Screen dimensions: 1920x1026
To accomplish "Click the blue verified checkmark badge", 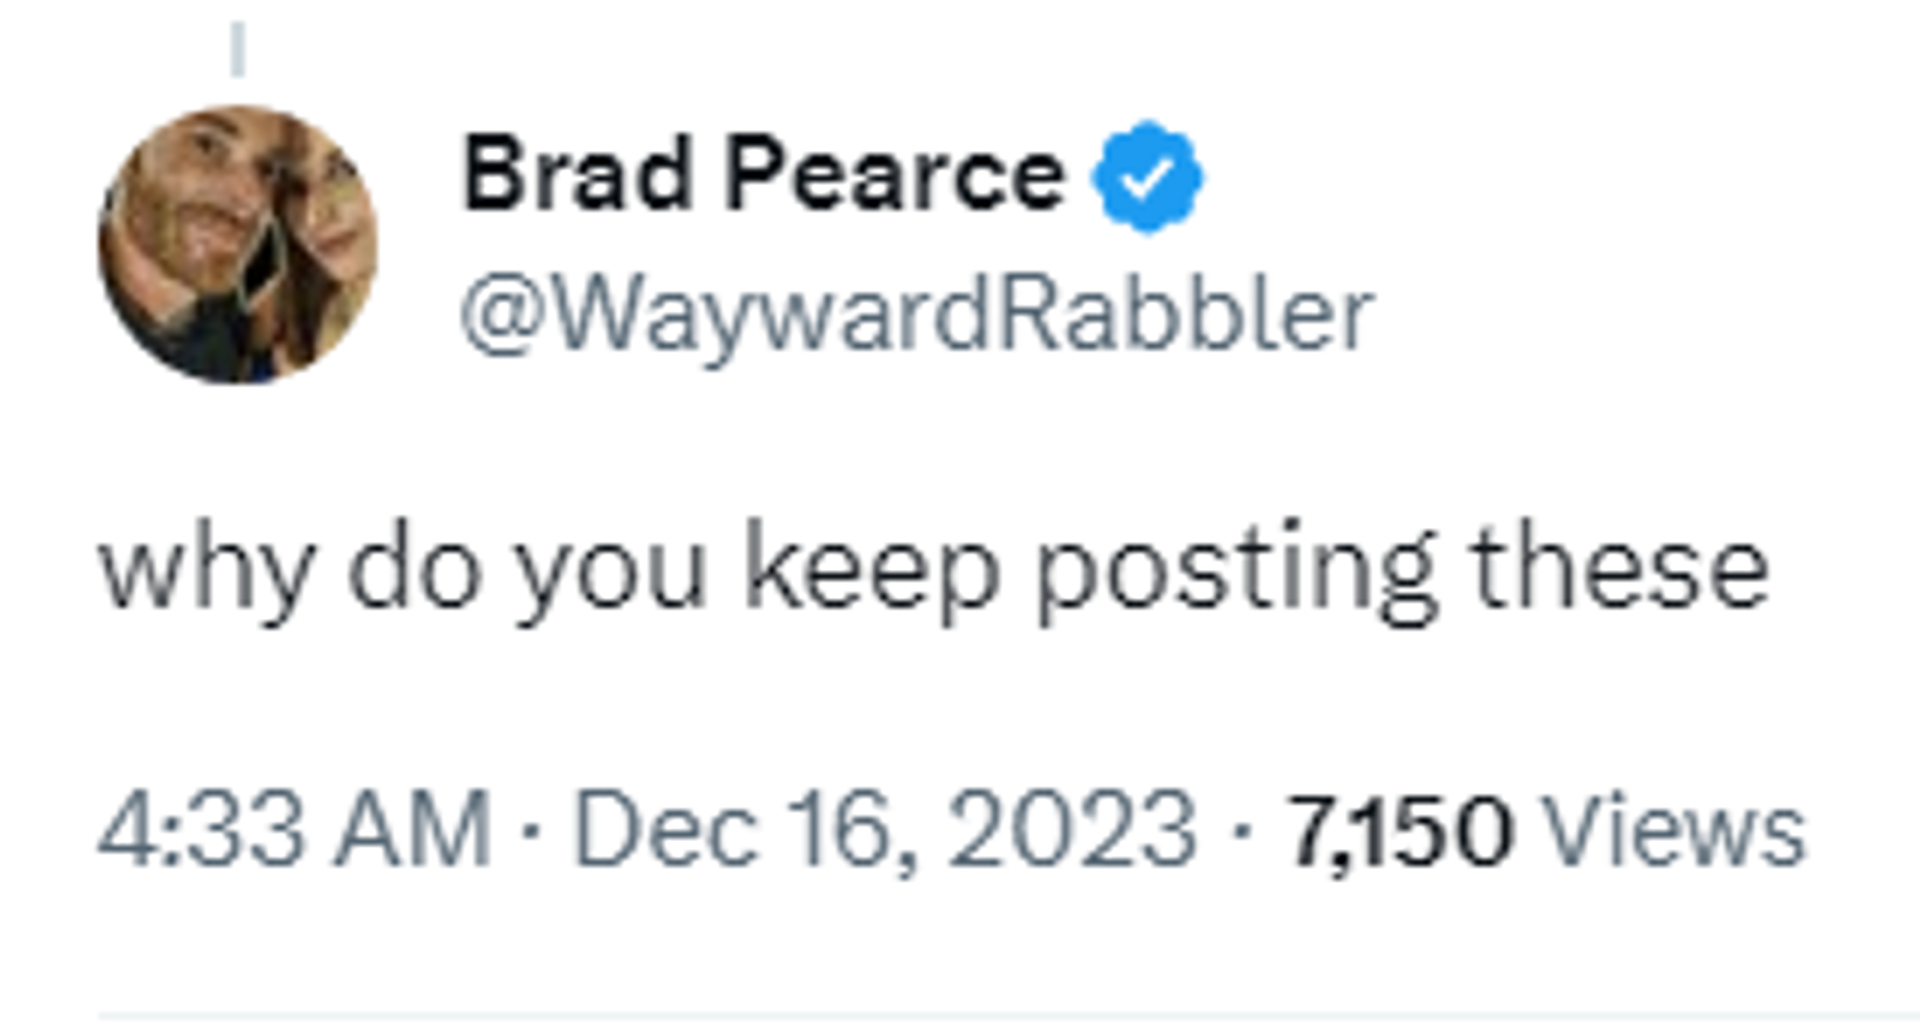I will point(1148,177).
